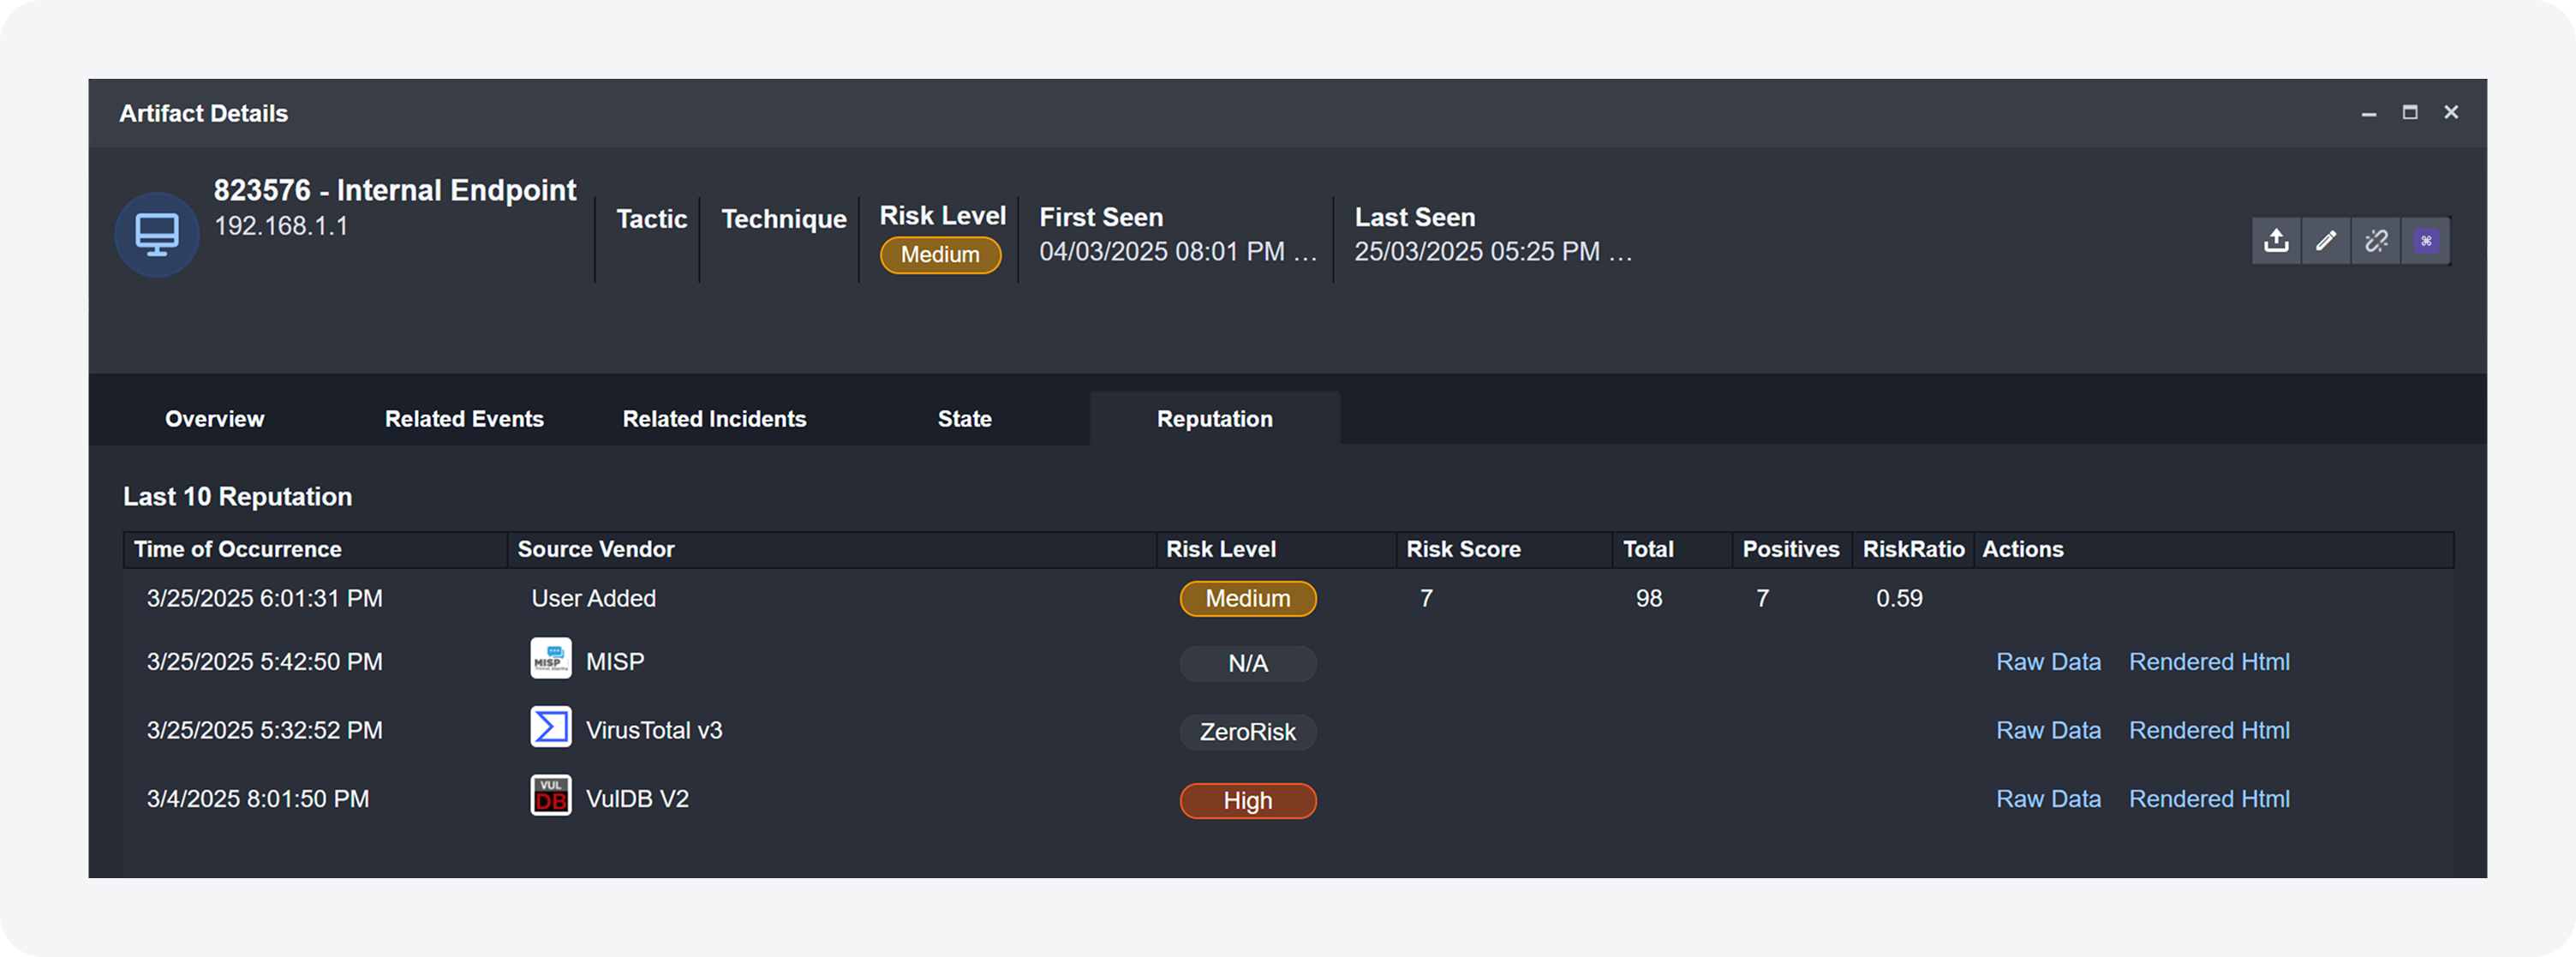This screenshot has width=2576, height=957.
Task: Click the export/upload artifact icon
Action: 2276,241
